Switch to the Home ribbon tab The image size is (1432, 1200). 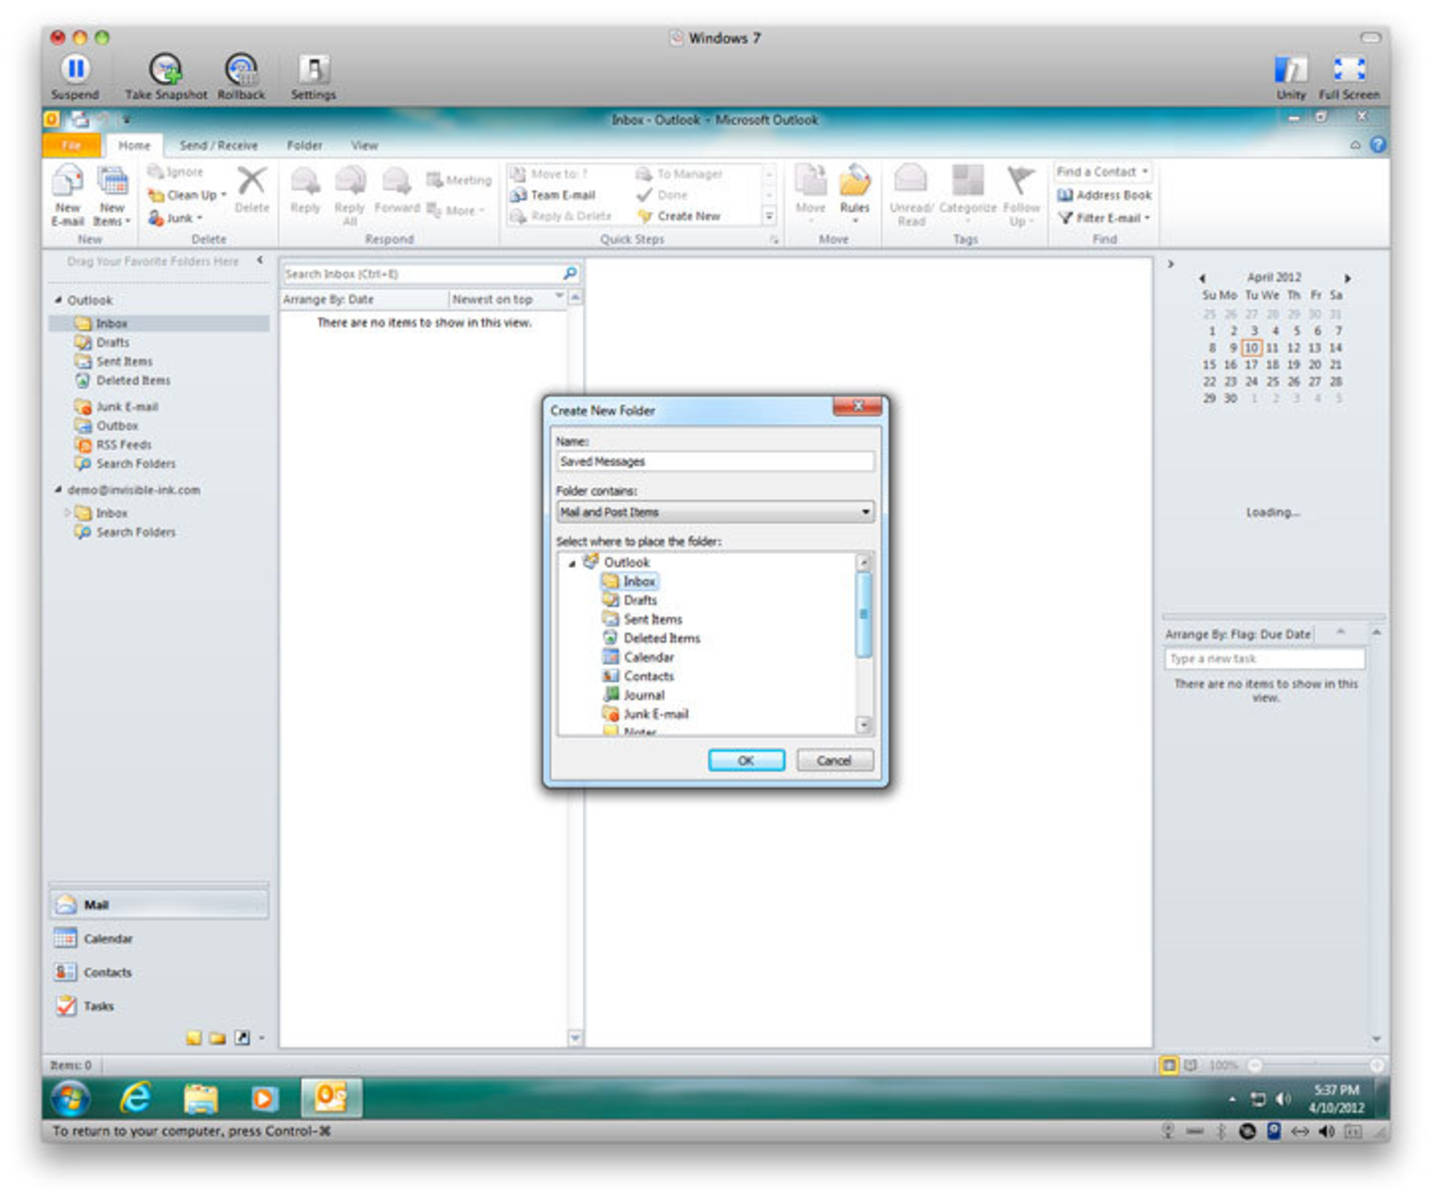point(134,145)
